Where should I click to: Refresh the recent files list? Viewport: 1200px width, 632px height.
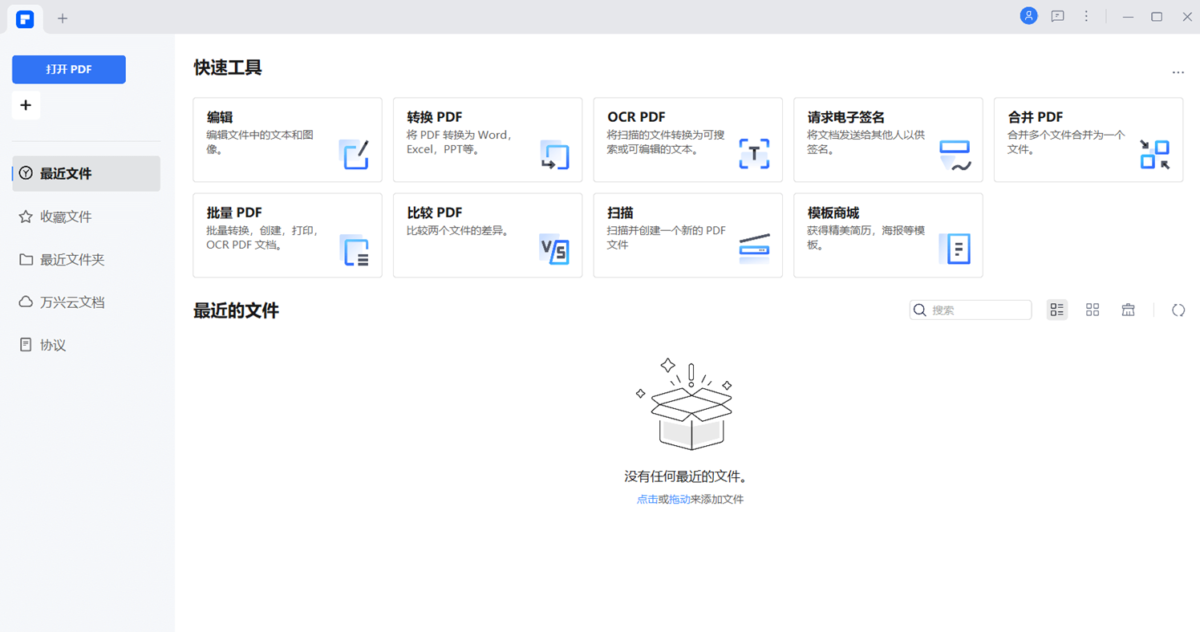tap(1178, 310)
